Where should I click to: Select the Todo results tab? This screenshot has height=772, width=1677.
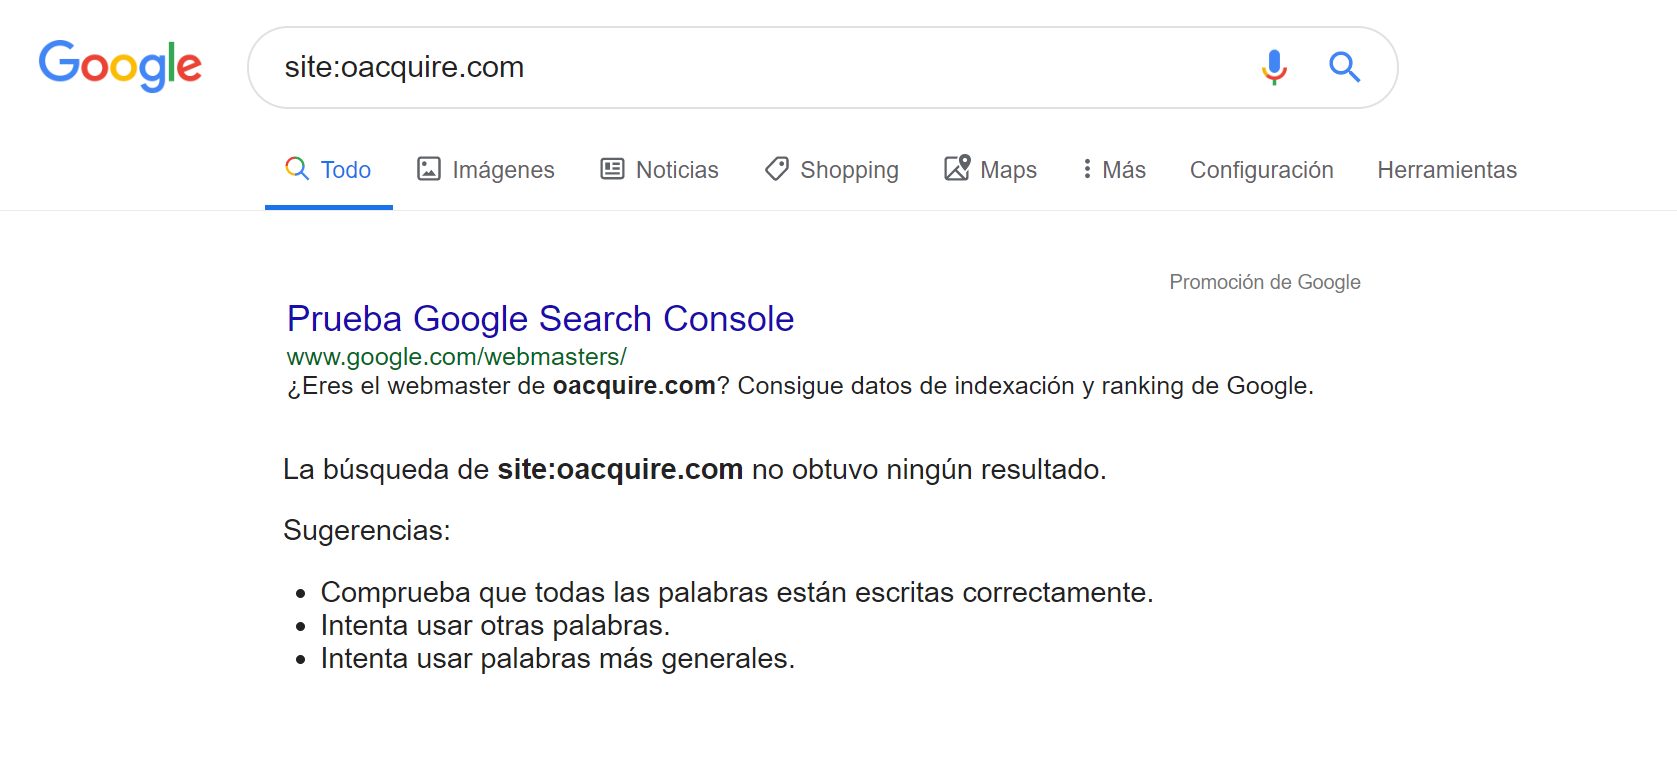pos(345,170)
